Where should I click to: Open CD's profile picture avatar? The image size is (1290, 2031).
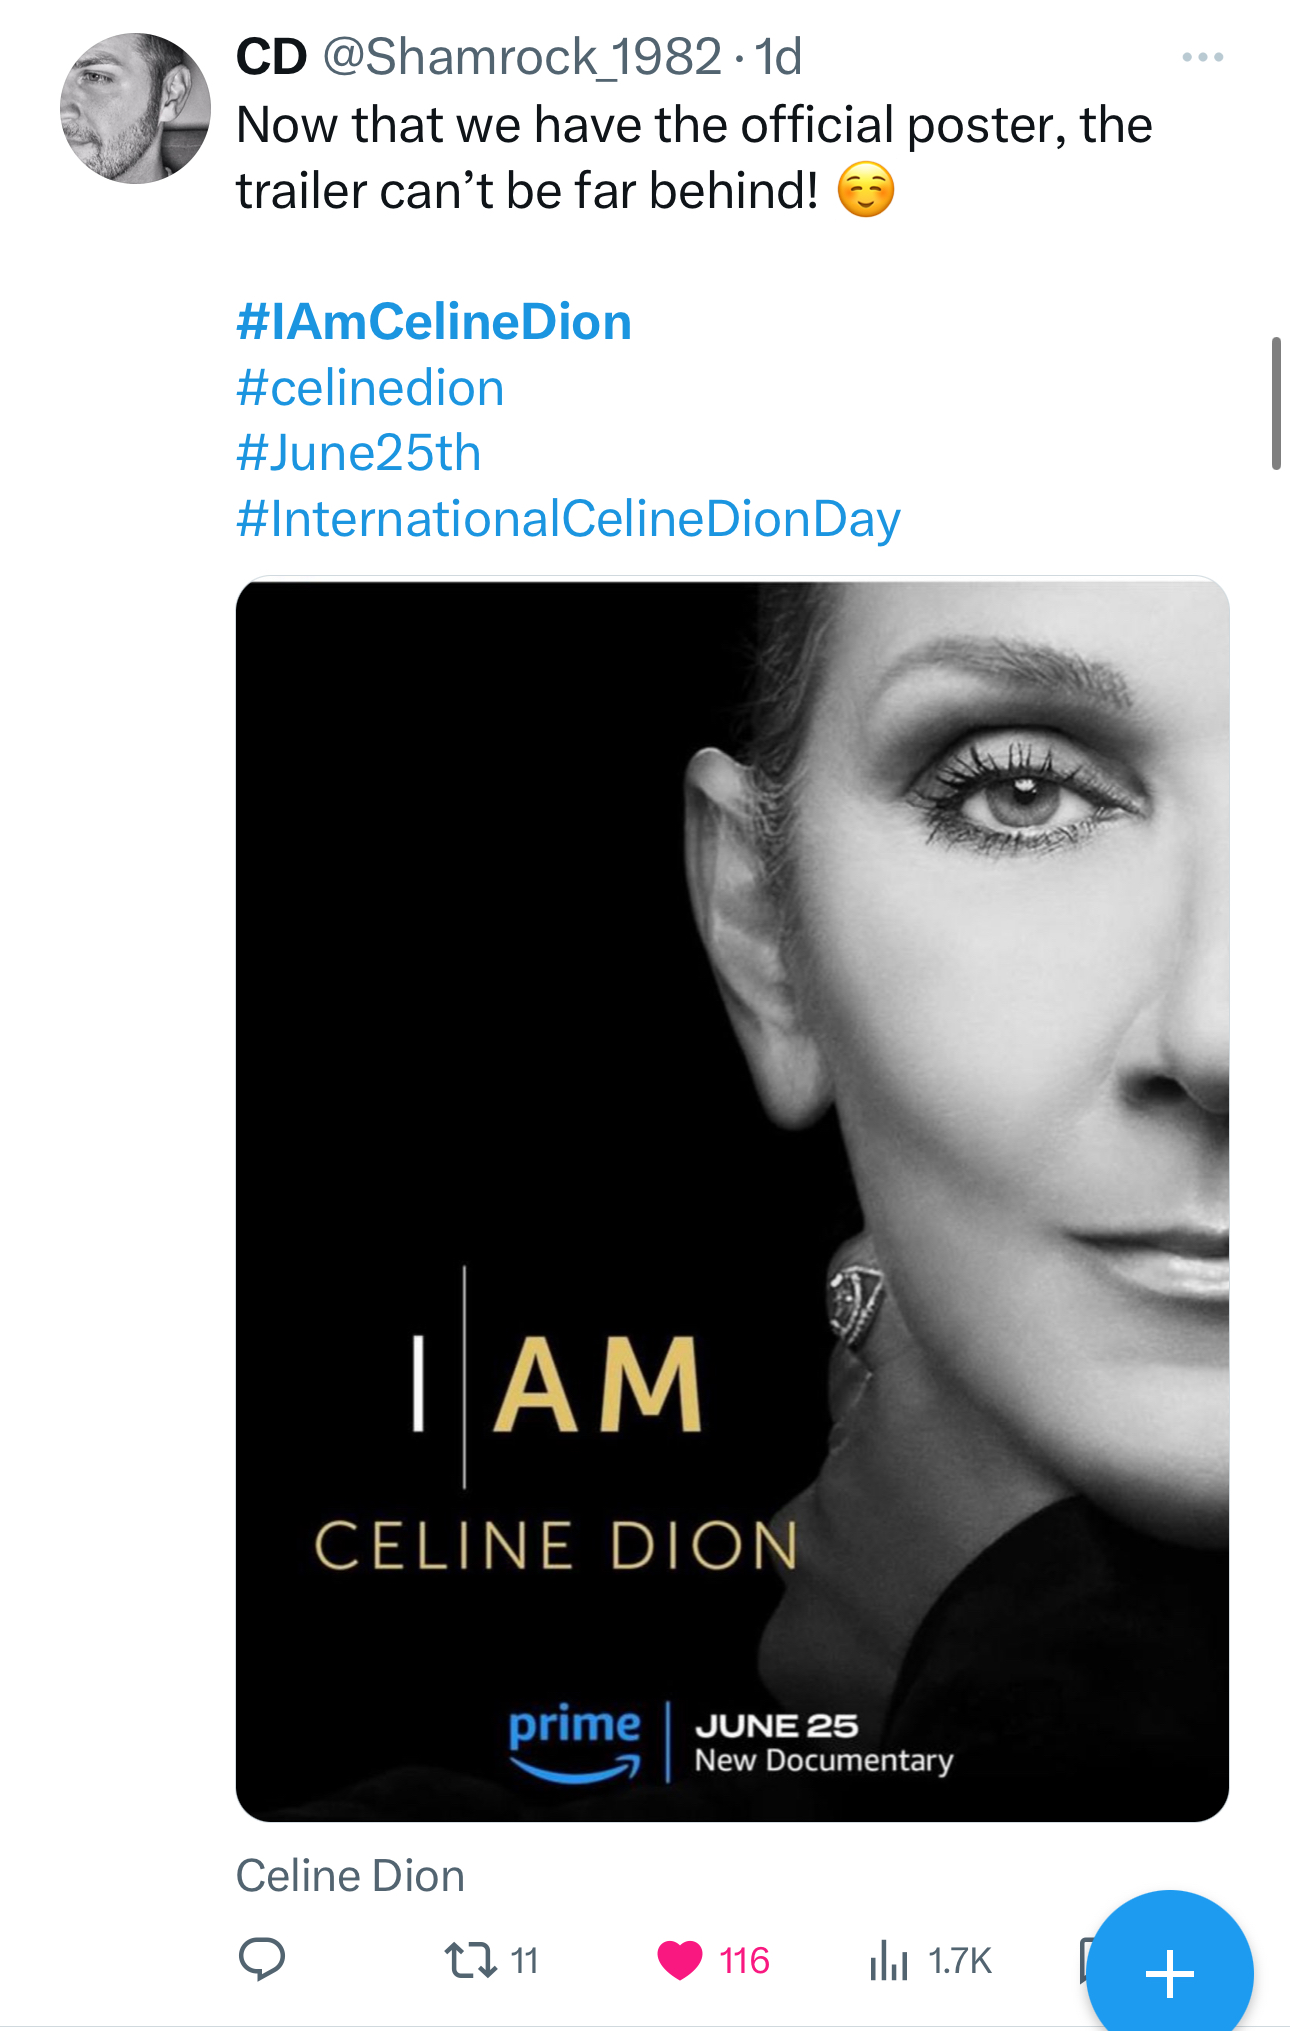[x=135, y=109]
